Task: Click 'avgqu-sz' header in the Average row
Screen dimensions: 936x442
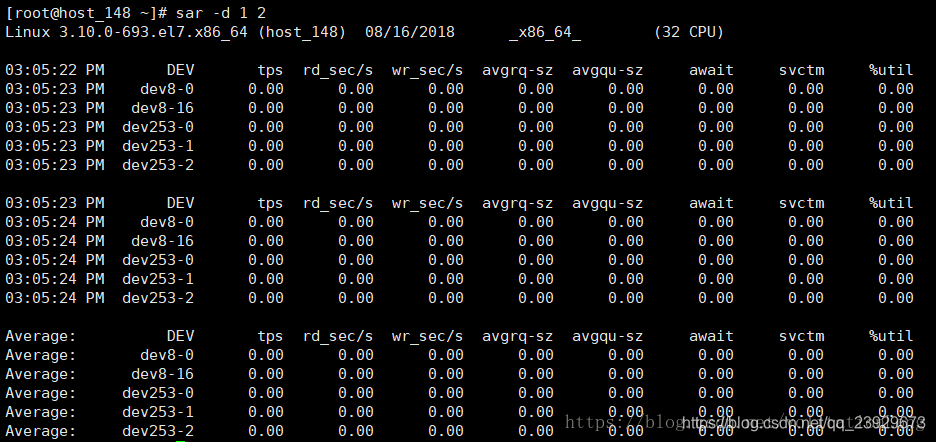Action: point(608,336)
